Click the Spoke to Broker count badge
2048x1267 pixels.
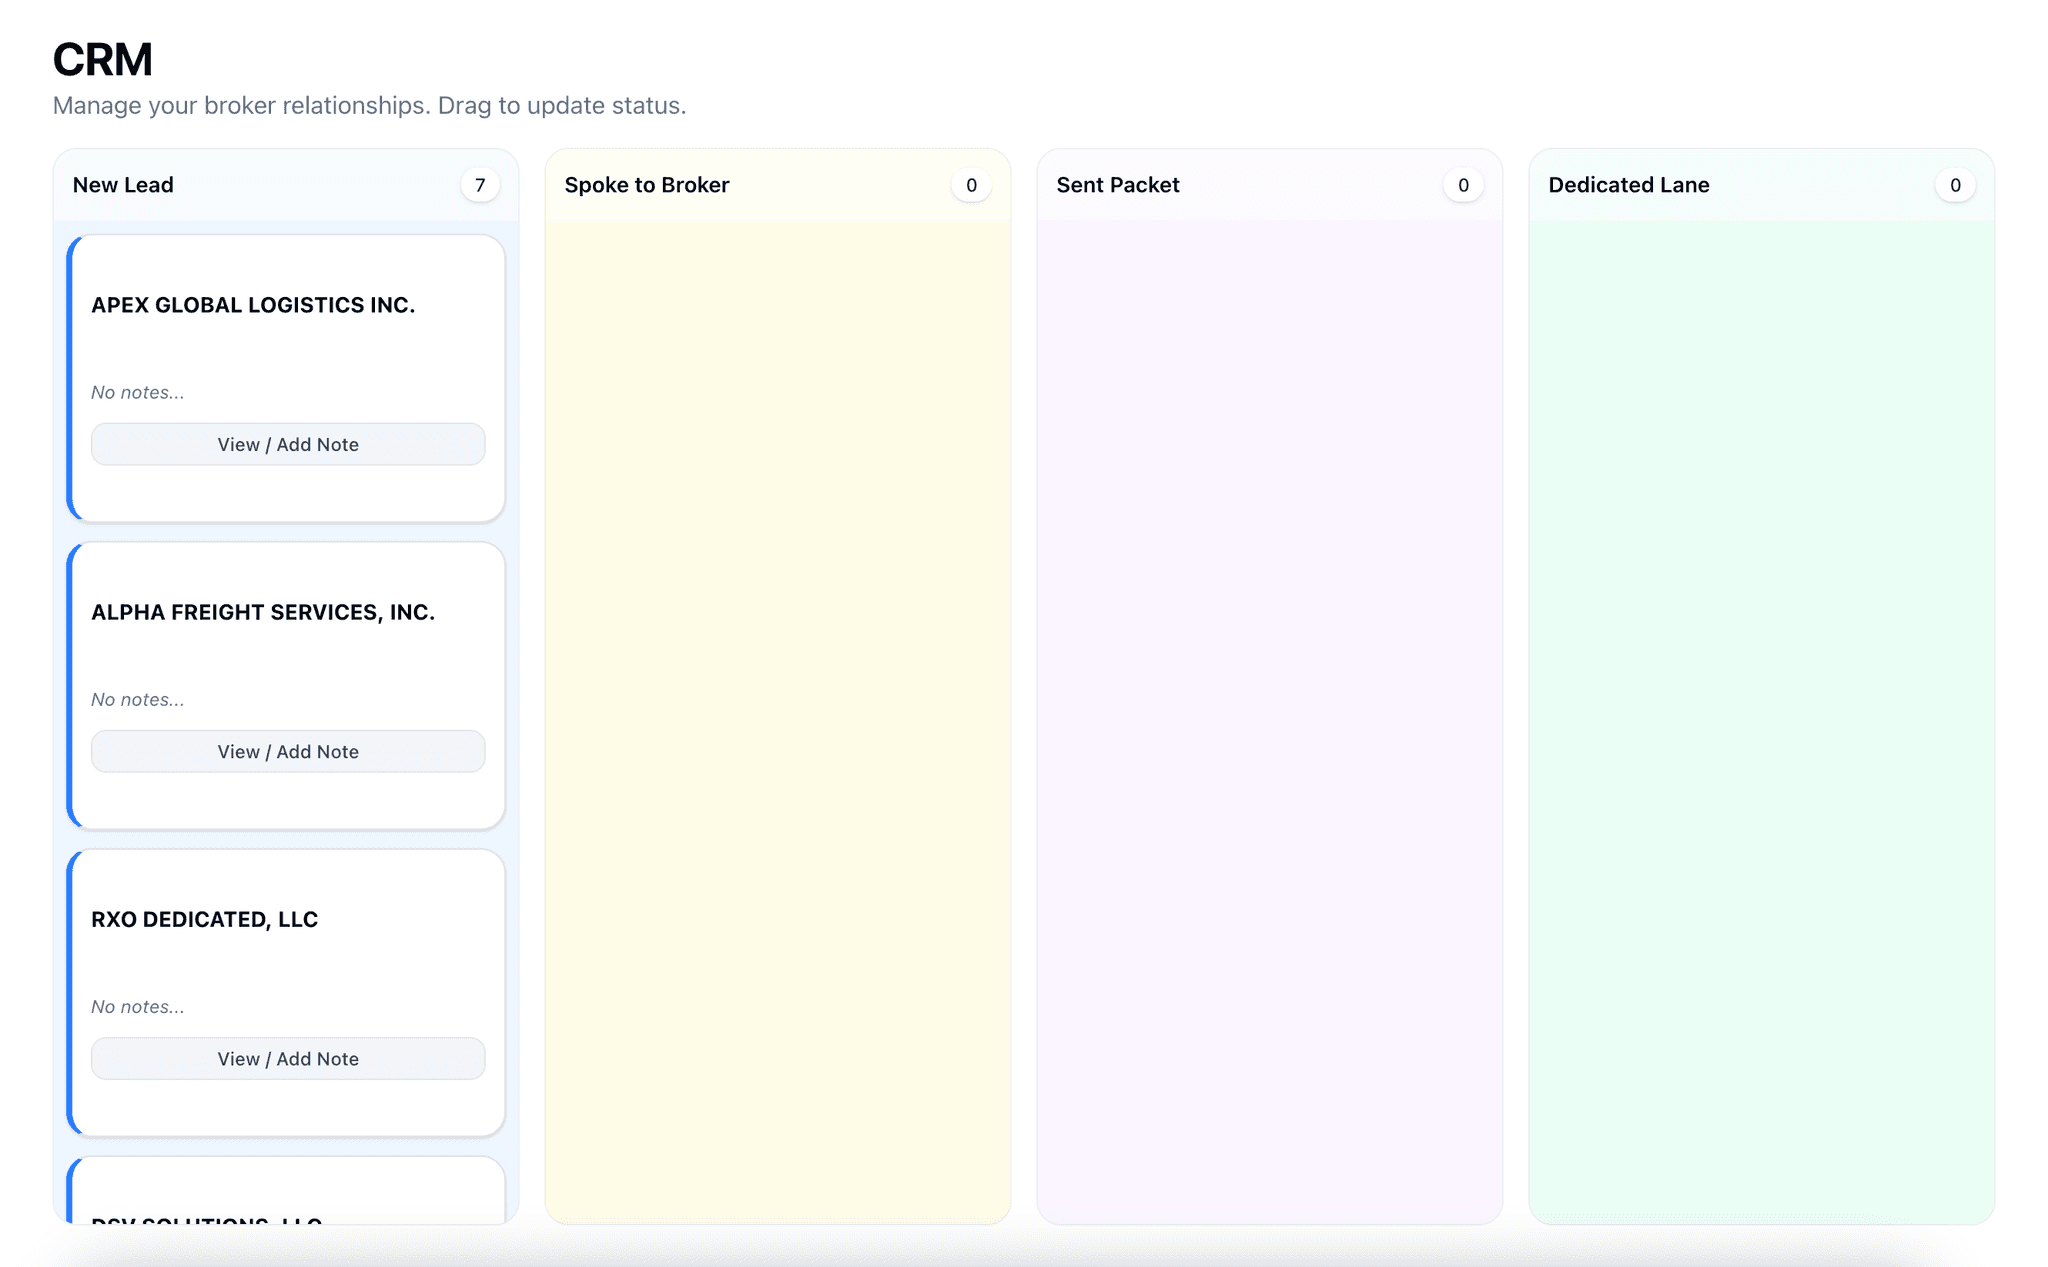(971, 185)
